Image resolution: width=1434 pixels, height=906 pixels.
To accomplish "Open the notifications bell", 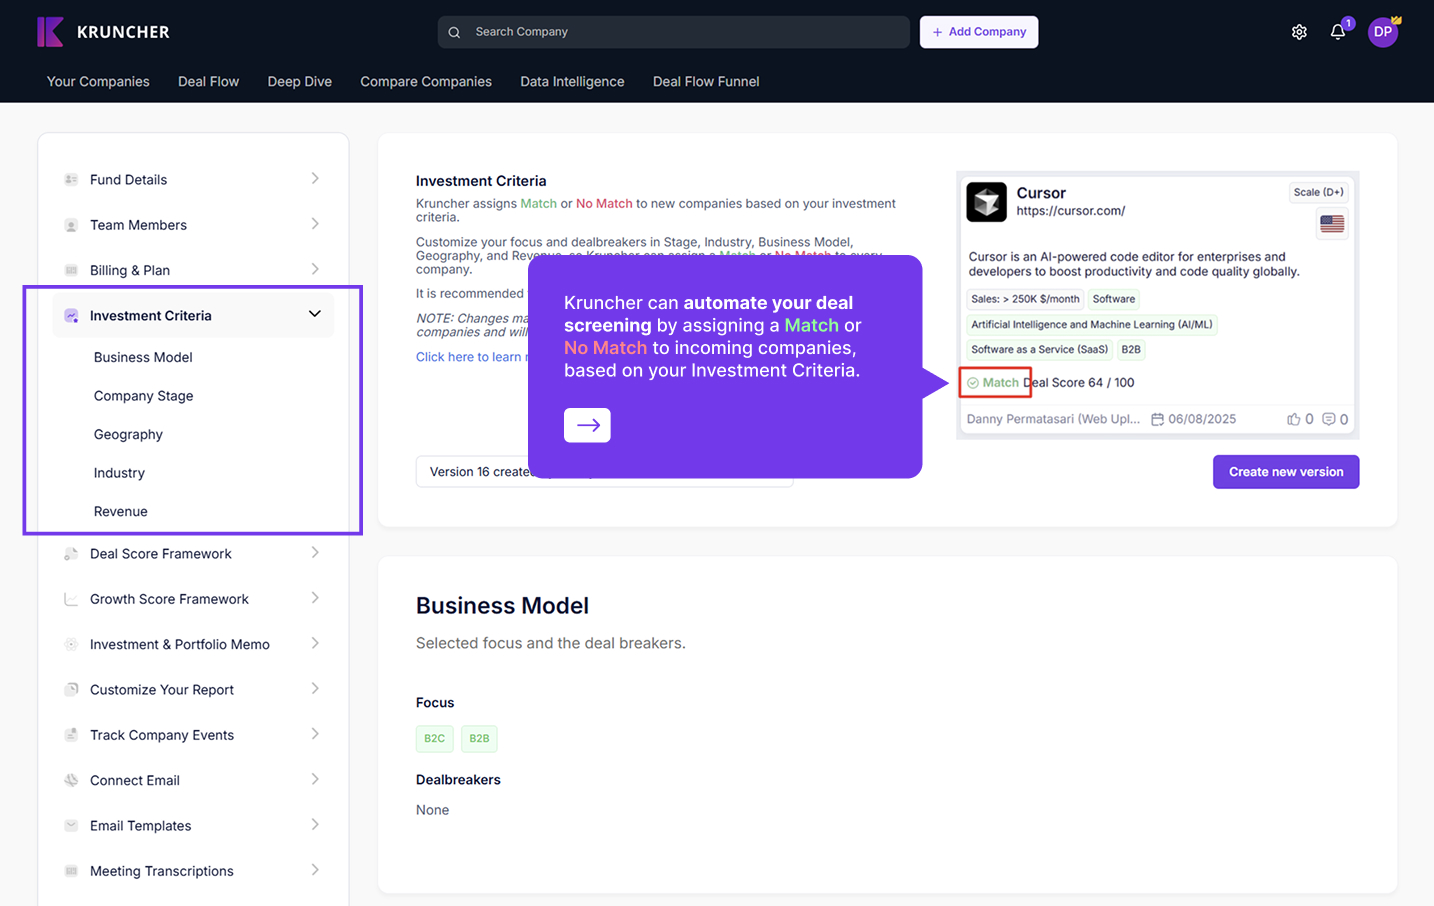I will [1338, 32].
